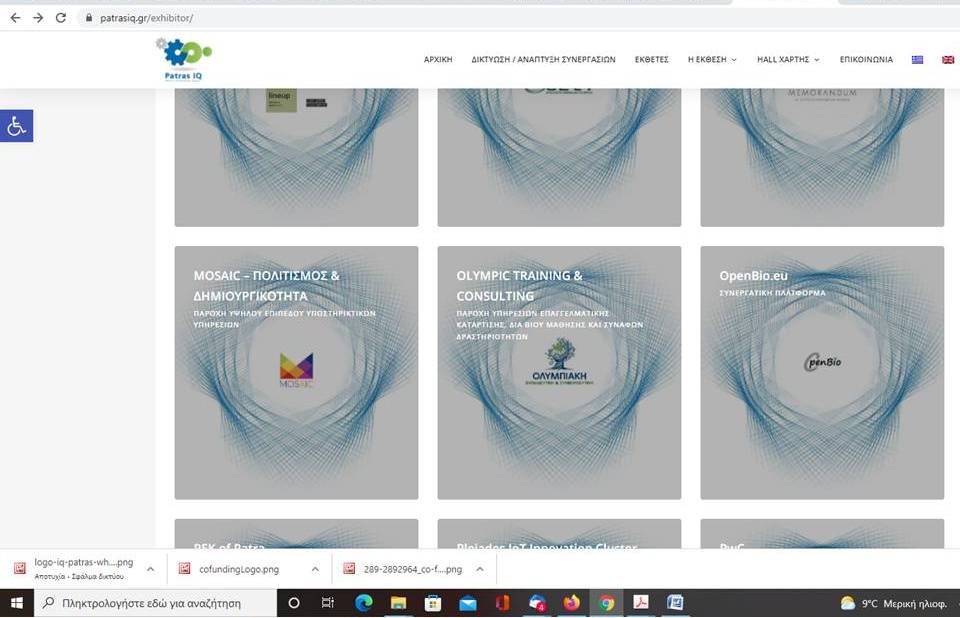Click the text ΠΑΡΟΧΗ ΥΨΗΛΟΥ ΕΠΙΠΕΔΟΥ ΥΠΟΣΤΗΡΙΚΤΙΚΩΝ ΥΠΗΡΕΣΙΩΝ

[285, 318]
